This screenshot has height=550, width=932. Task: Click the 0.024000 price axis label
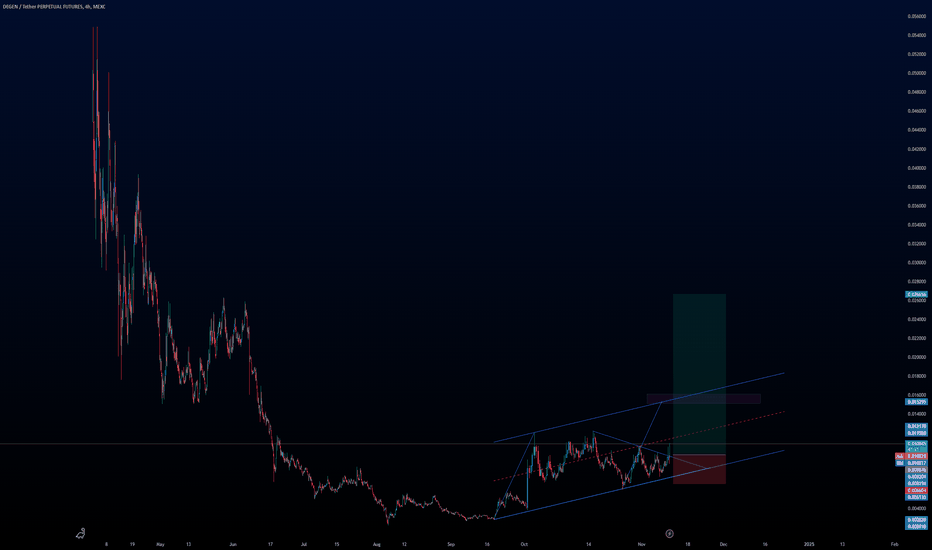click(916, 319)
